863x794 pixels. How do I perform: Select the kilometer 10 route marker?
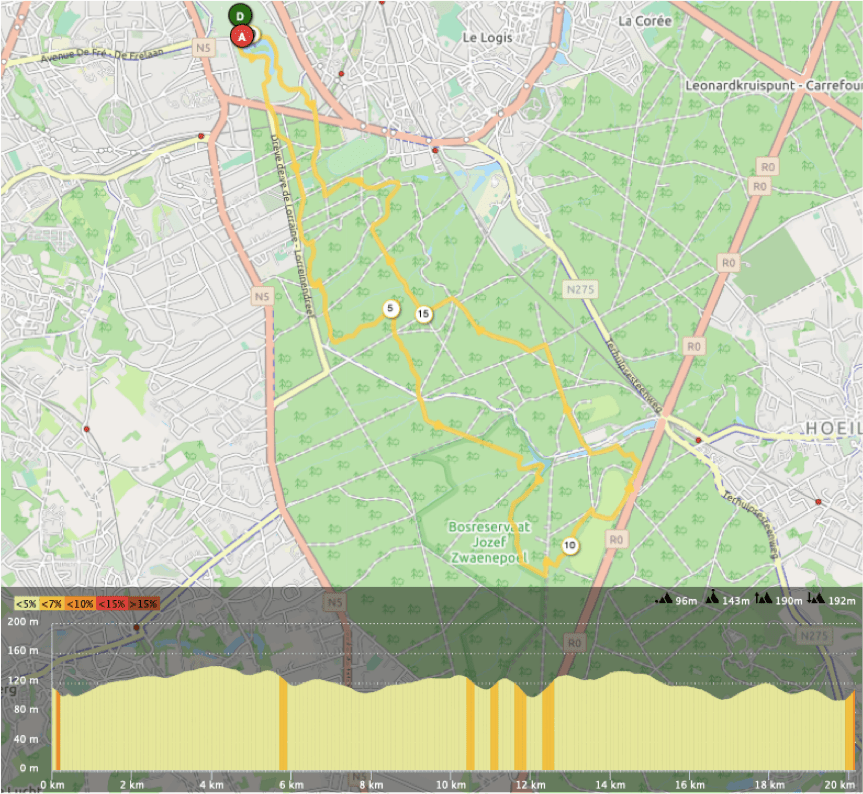[569, 546]
